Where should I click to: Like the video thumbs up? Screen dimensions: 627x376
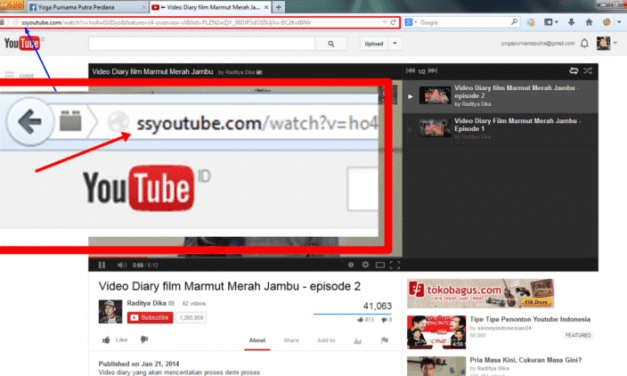106,340
